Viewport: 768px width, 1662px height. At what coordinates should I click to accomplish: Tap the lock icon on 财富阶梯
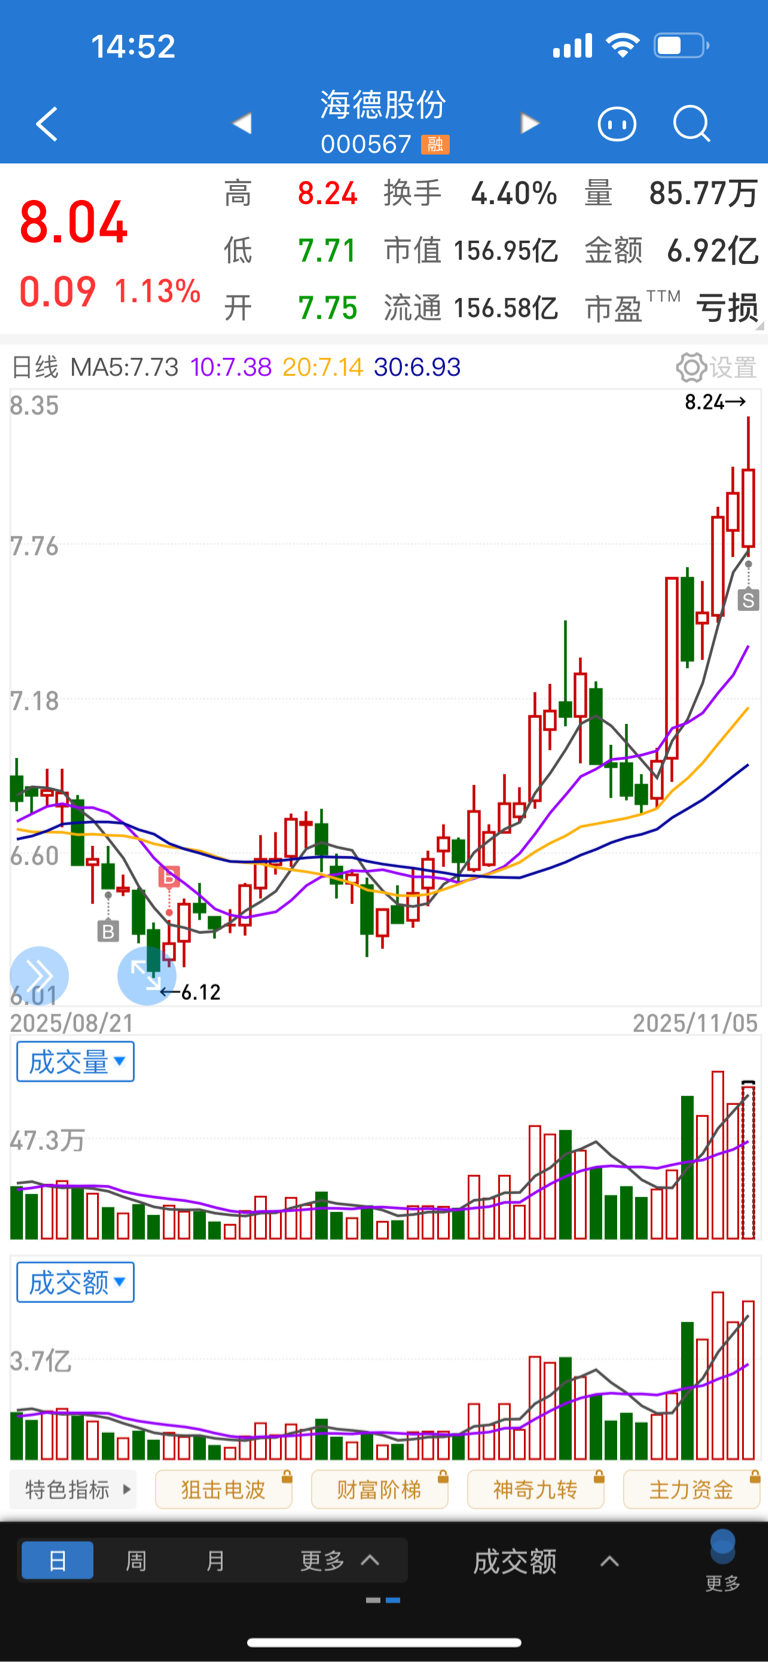[443, 1477]
